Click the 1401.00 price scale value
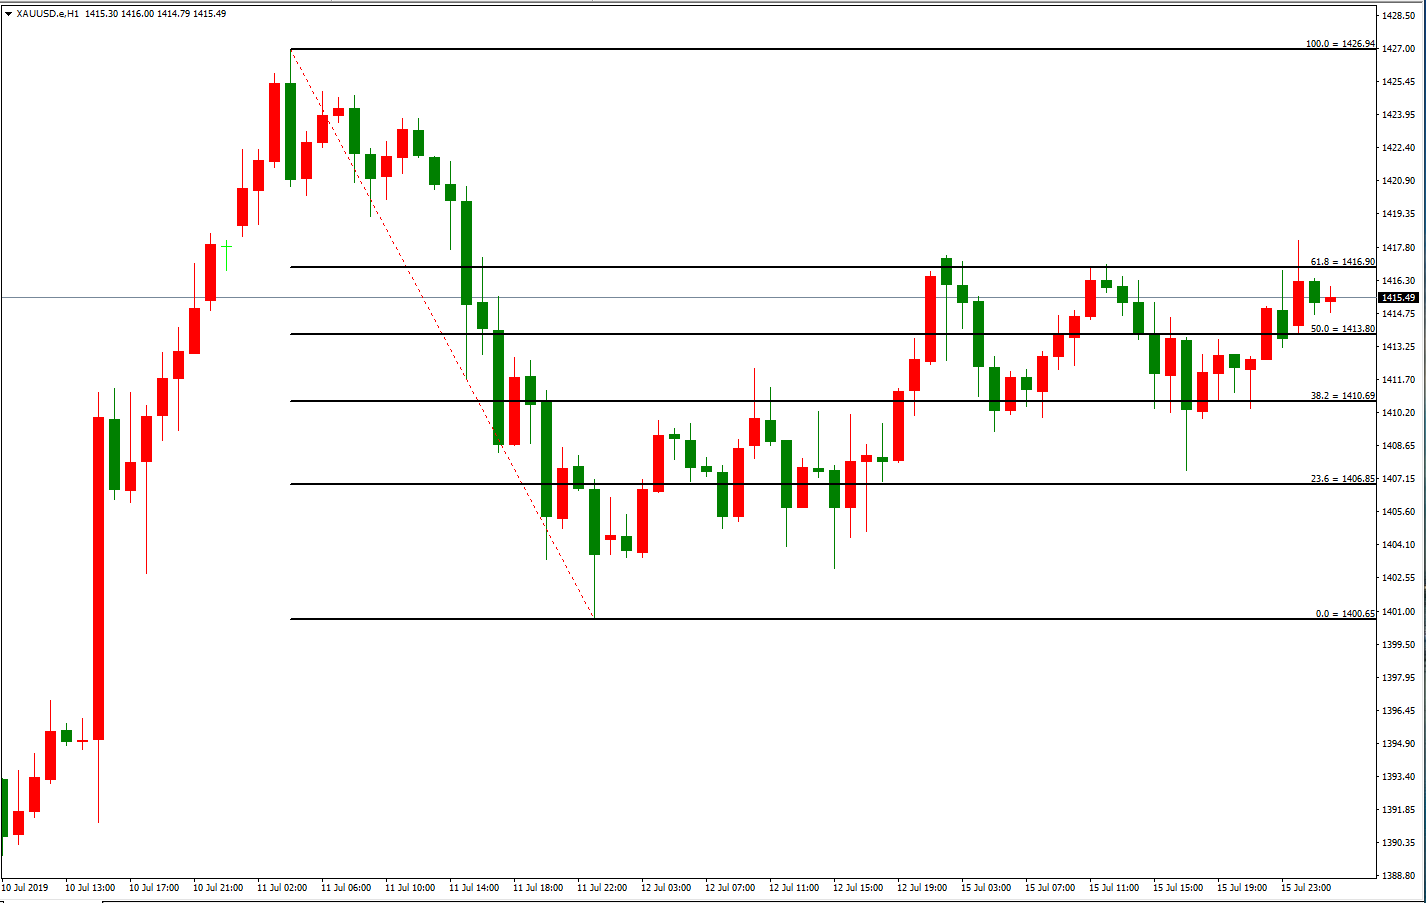 pos(1398,612)
